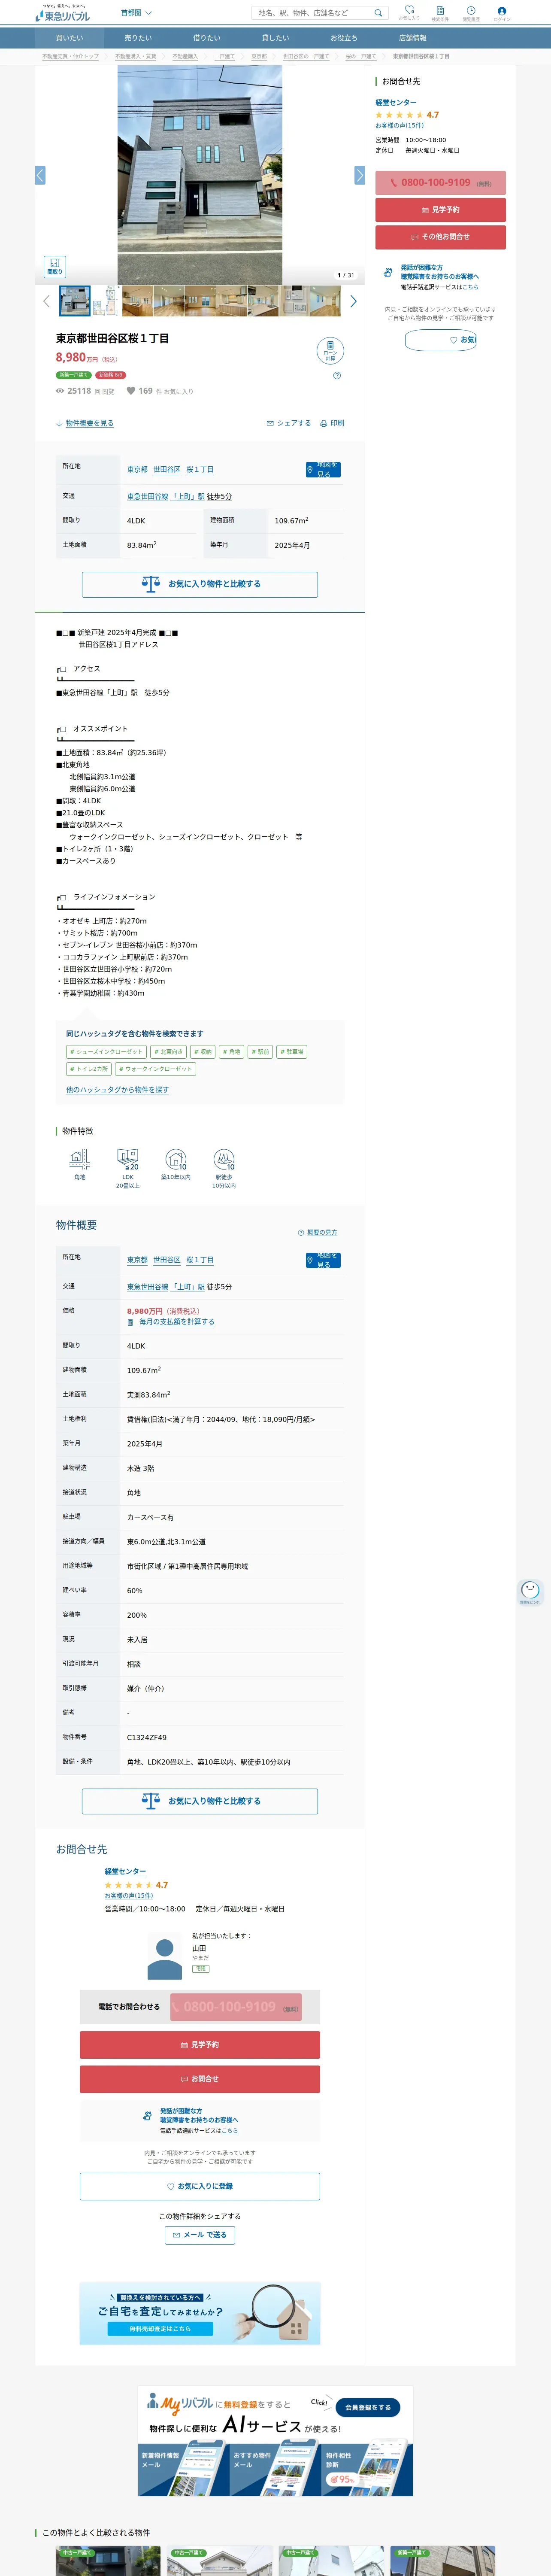Follow the 東京都 breadcrumb link
Screen dimensions: 551x2576
pos(259,57)
